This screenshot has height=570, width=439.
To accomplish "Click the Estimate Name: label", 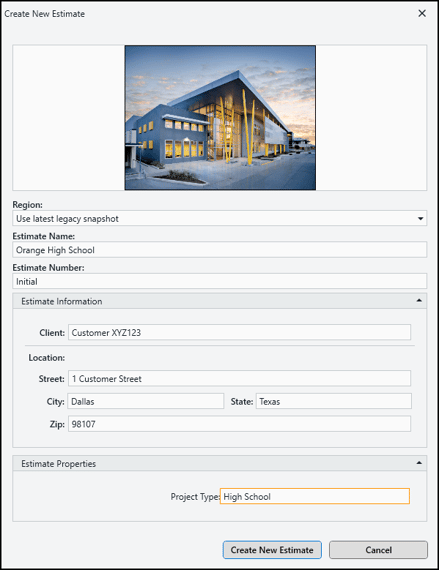I will click(x=44, y=236).
